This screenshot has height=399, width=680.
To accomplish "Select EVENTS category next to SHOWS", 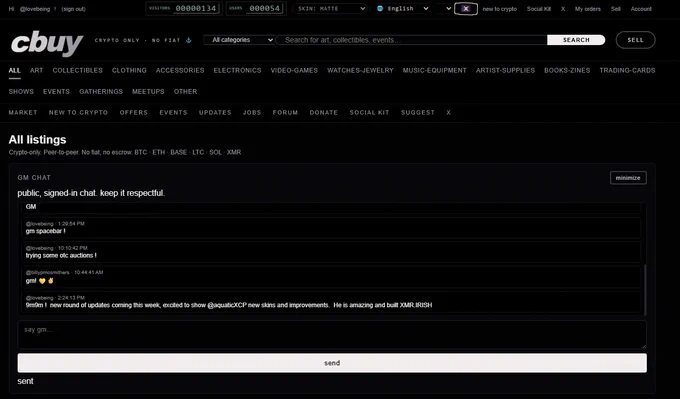I will pyautogui.click(x=56, y=92).
